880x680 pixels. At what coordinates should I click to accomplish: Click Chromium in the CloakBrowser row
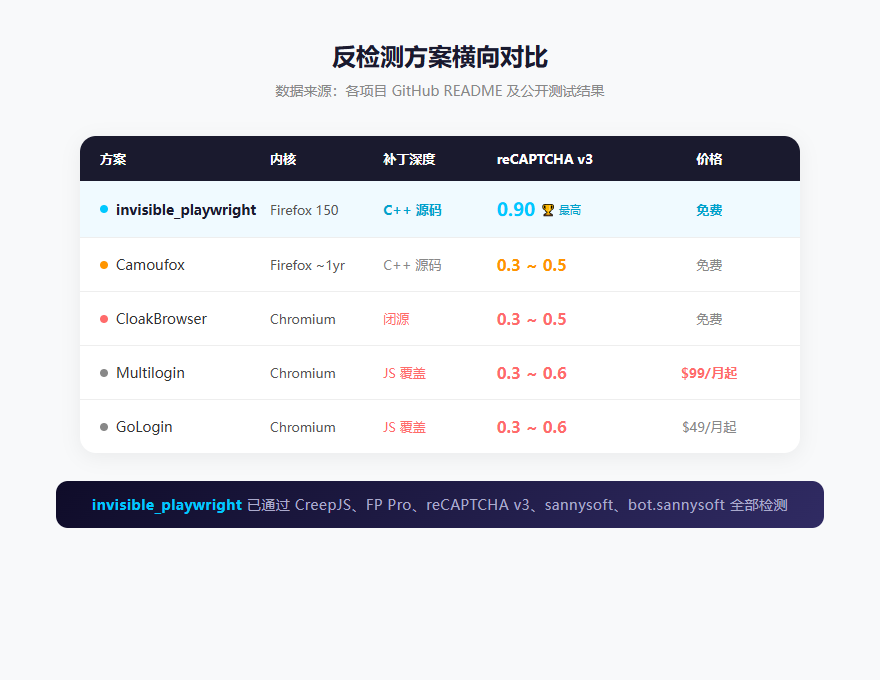(302, 319)
